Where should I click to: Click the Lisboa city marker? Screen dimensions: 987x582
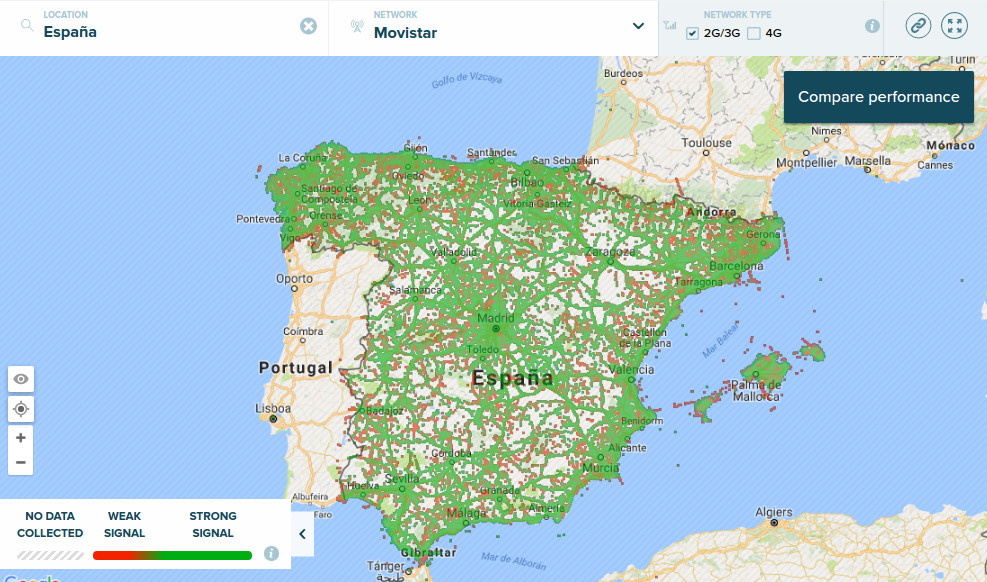273,418
